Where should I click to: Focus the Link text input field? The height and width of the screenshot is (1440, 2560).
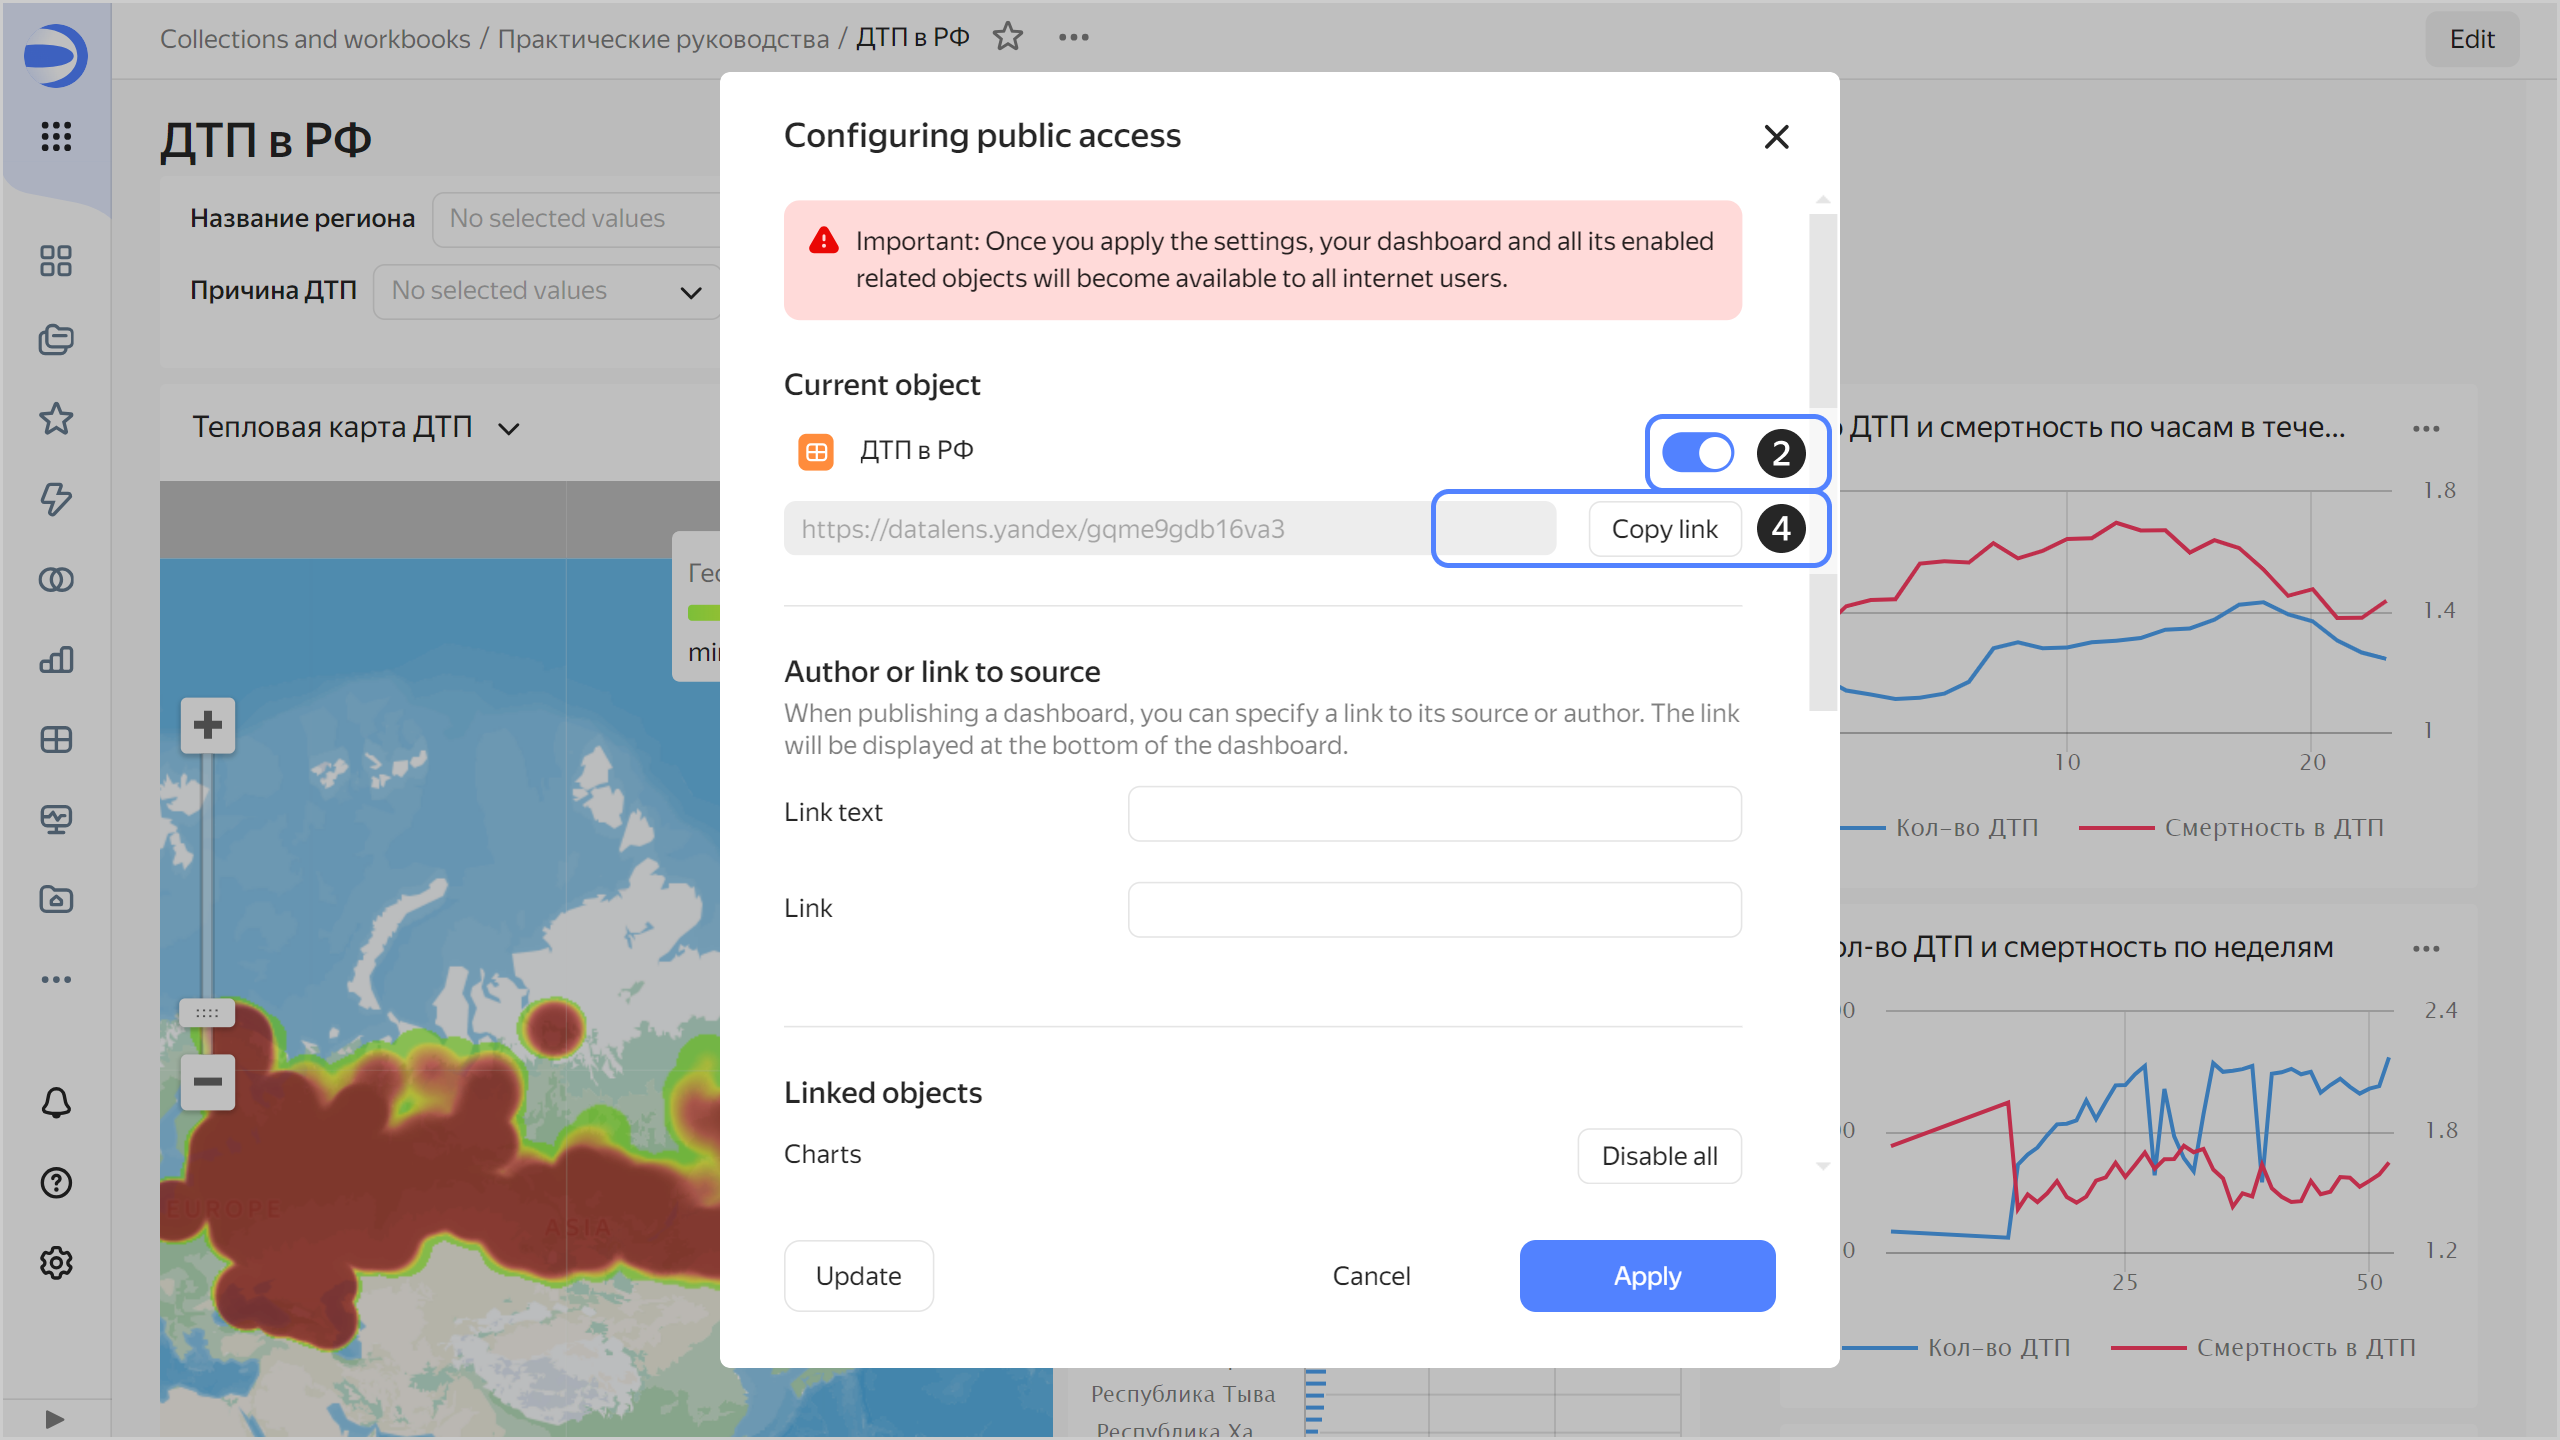[1434, 813]
